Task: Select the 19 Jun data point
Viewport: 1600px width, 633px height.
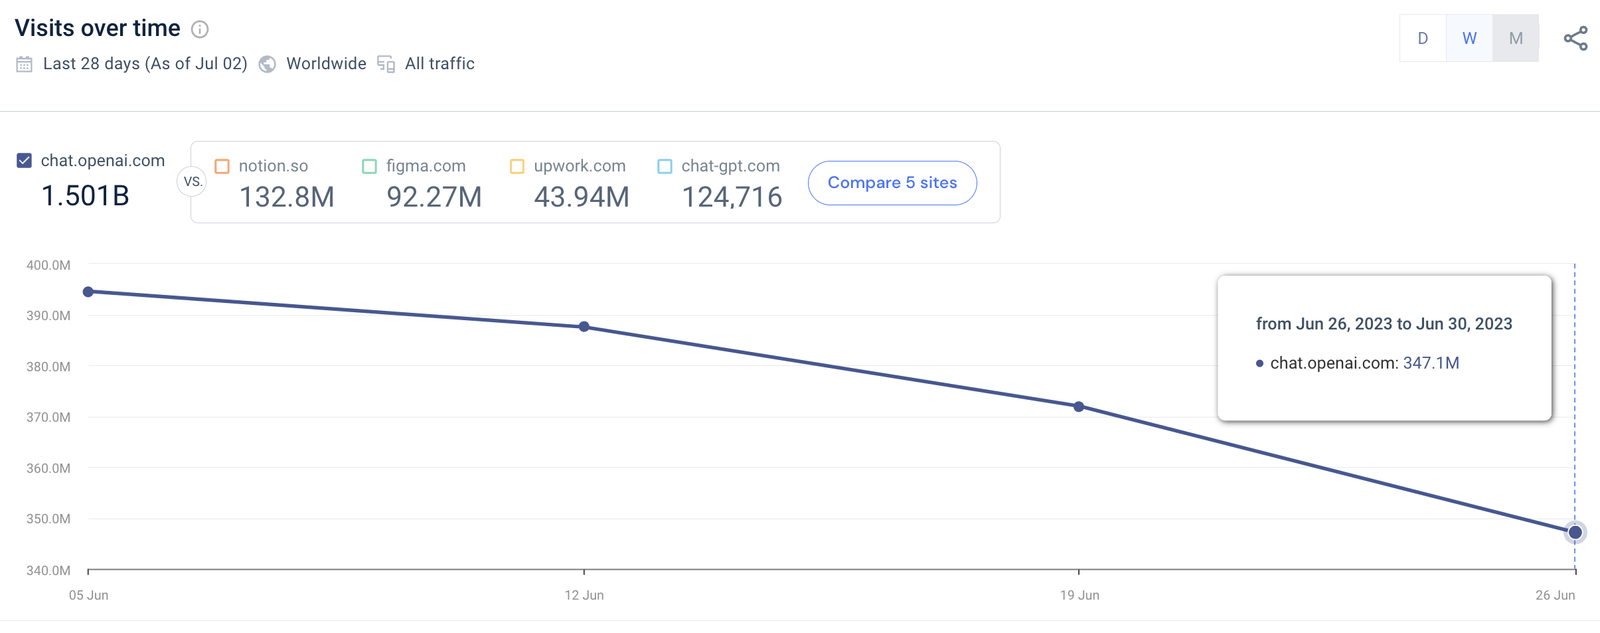Action: (1078, 407)
